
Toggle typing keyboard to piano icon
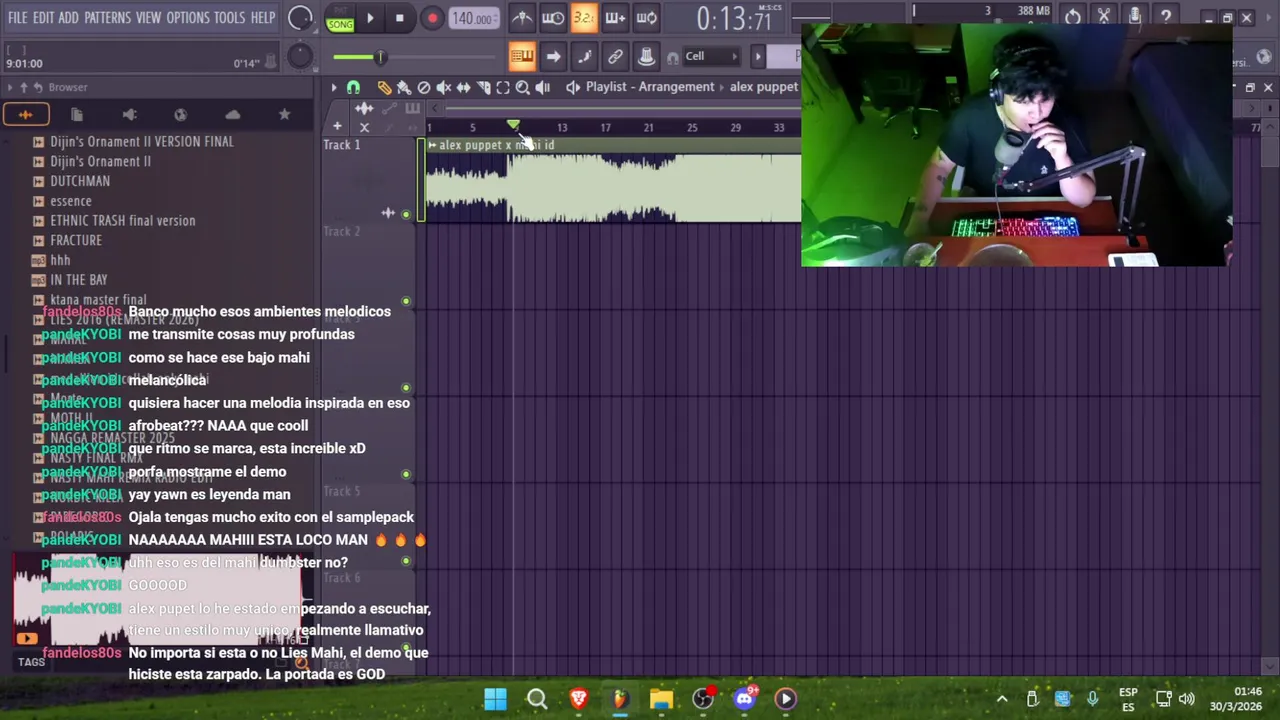point(522,57)
